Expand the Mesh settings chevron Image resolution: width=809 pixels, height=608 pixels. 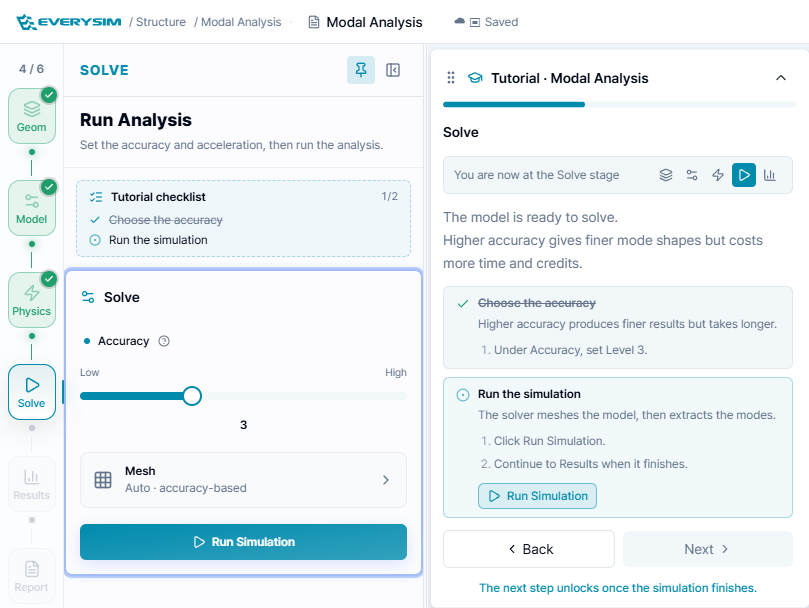(386, 480)
